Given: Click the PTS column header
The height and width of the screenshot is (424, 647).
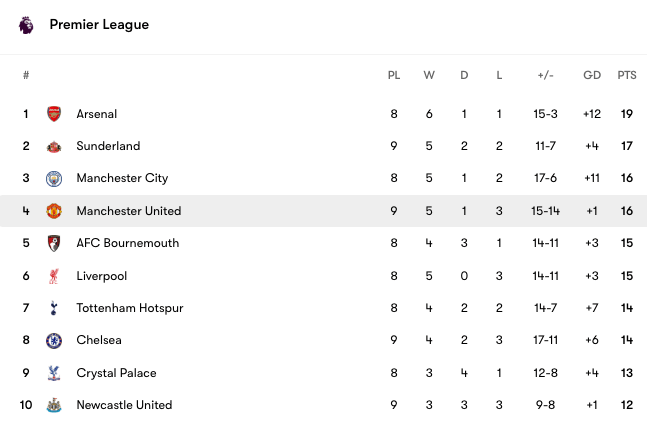Looking at the screenshot, I should click(x=627, y=75).
